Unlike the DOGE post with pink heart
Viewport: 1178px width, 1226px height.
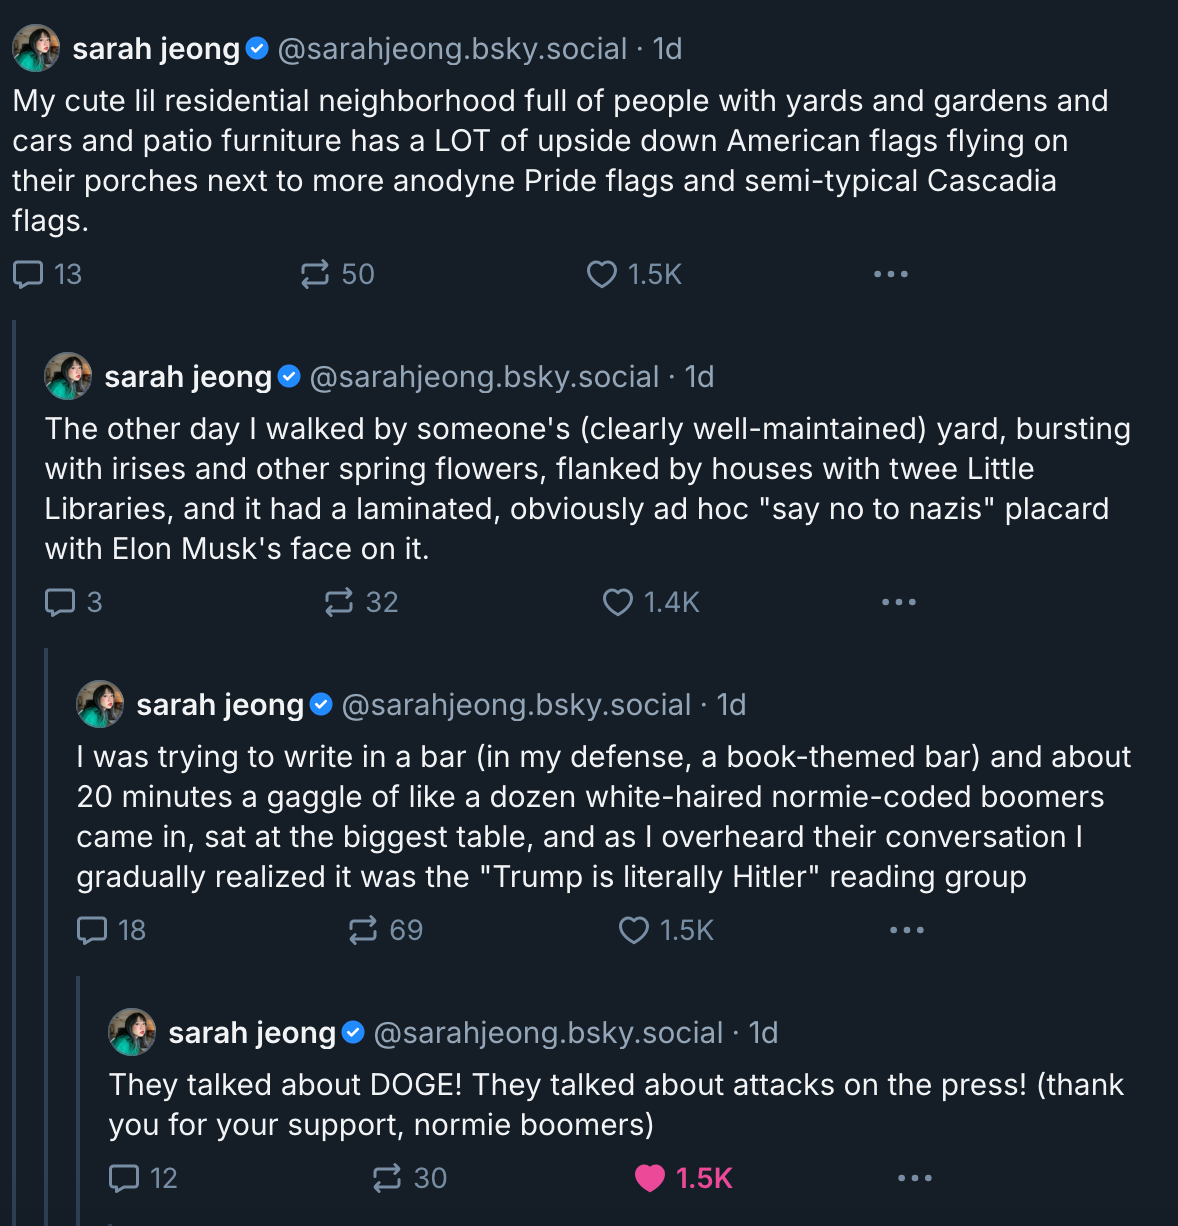[x=650, y=1178]
